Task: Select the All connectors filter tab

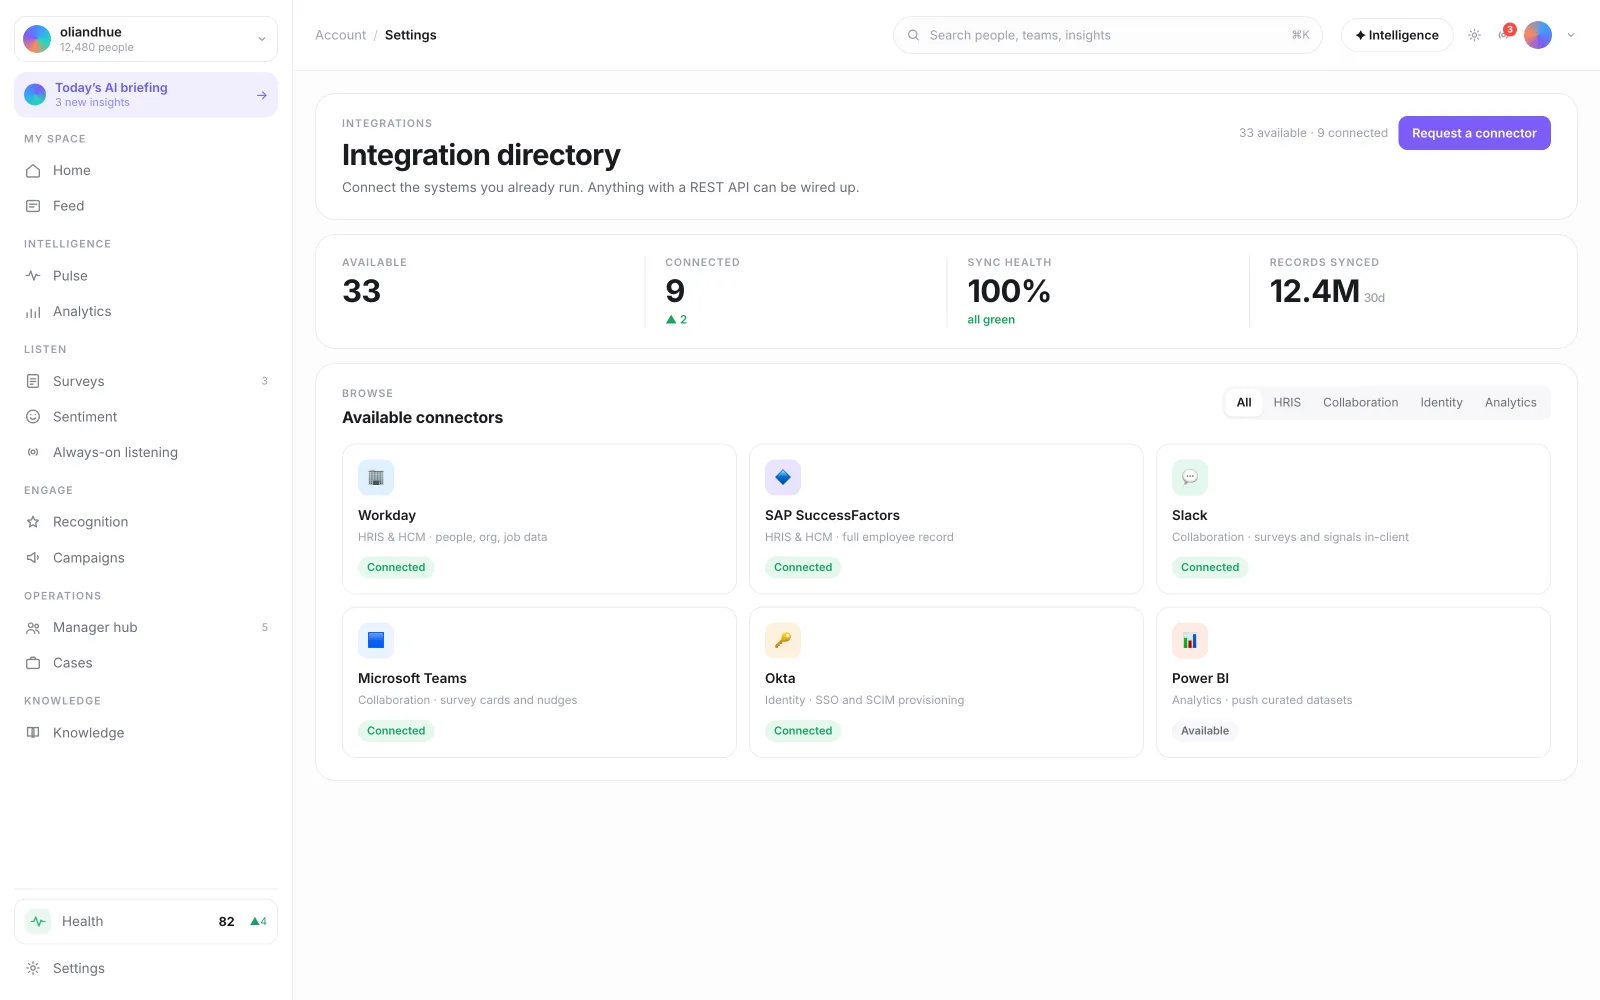Action: [1244, 403]
